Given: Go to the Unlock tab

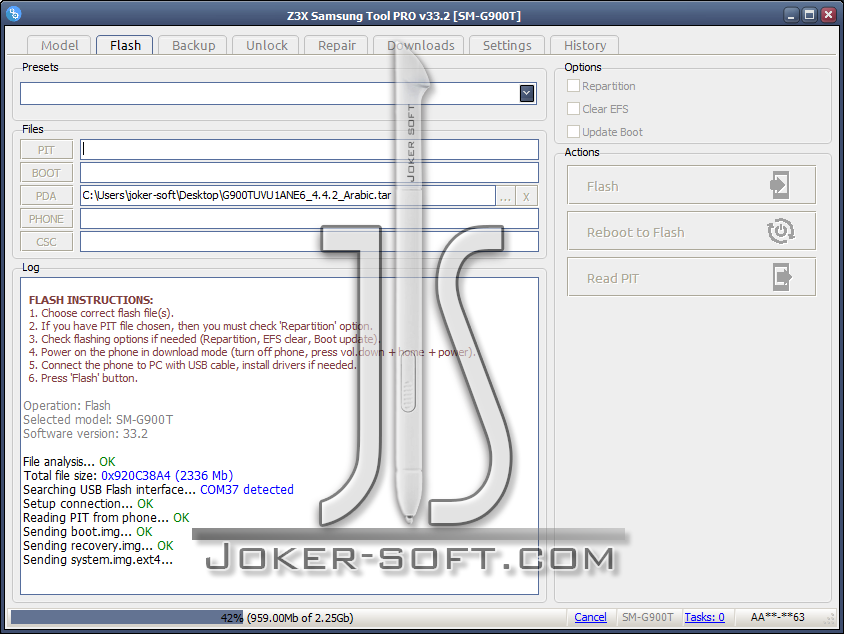Looking at the screenshot, I should pyautogui.click(x=266, y=46).
